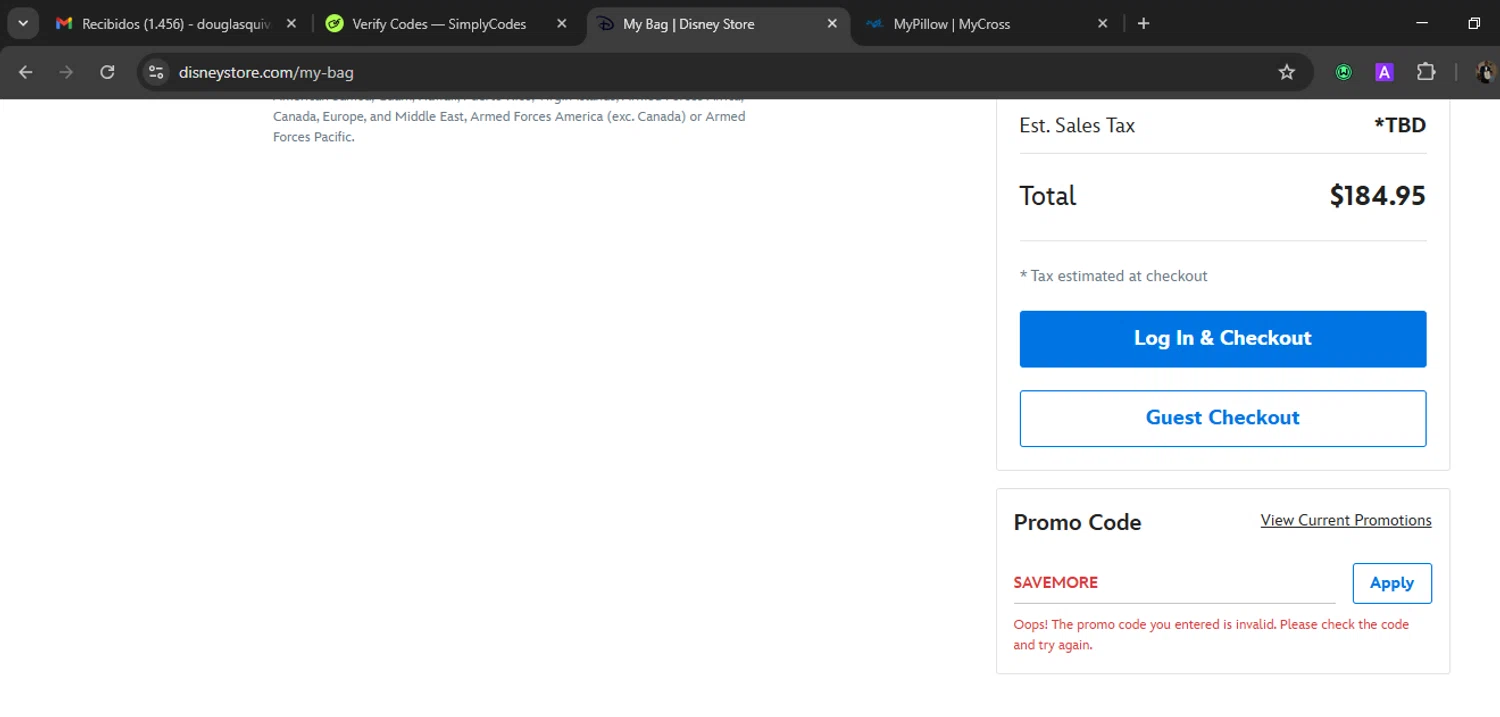Click the Log In & Checkout button
Viewport: 1500px width, 717px height.
point(1223,339)
